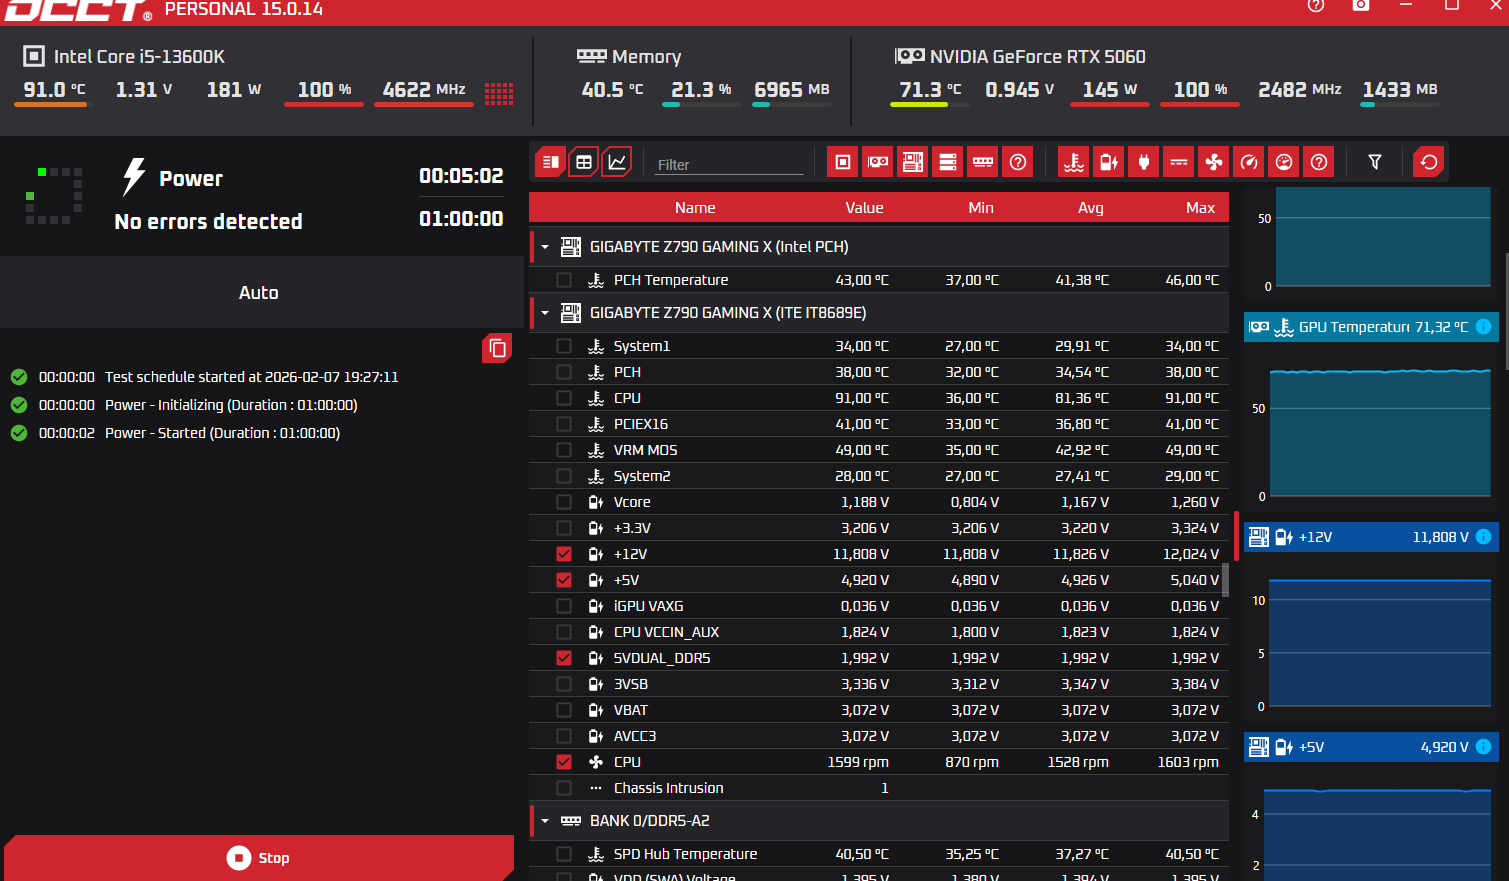Collapse the BANK 0/DDR5-A2 group
Image resolution: width=1509 pixels, height=881 pixels.
coord(545,821)
